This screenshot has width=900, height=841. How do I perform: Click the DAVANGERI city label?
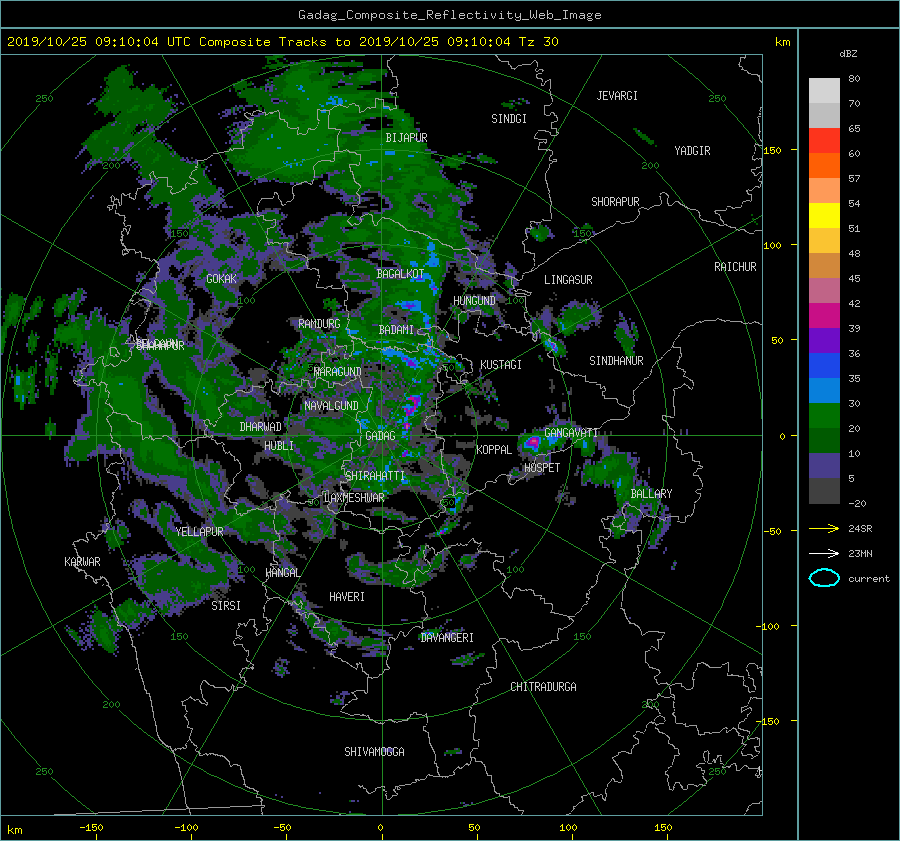coord(447,638)
